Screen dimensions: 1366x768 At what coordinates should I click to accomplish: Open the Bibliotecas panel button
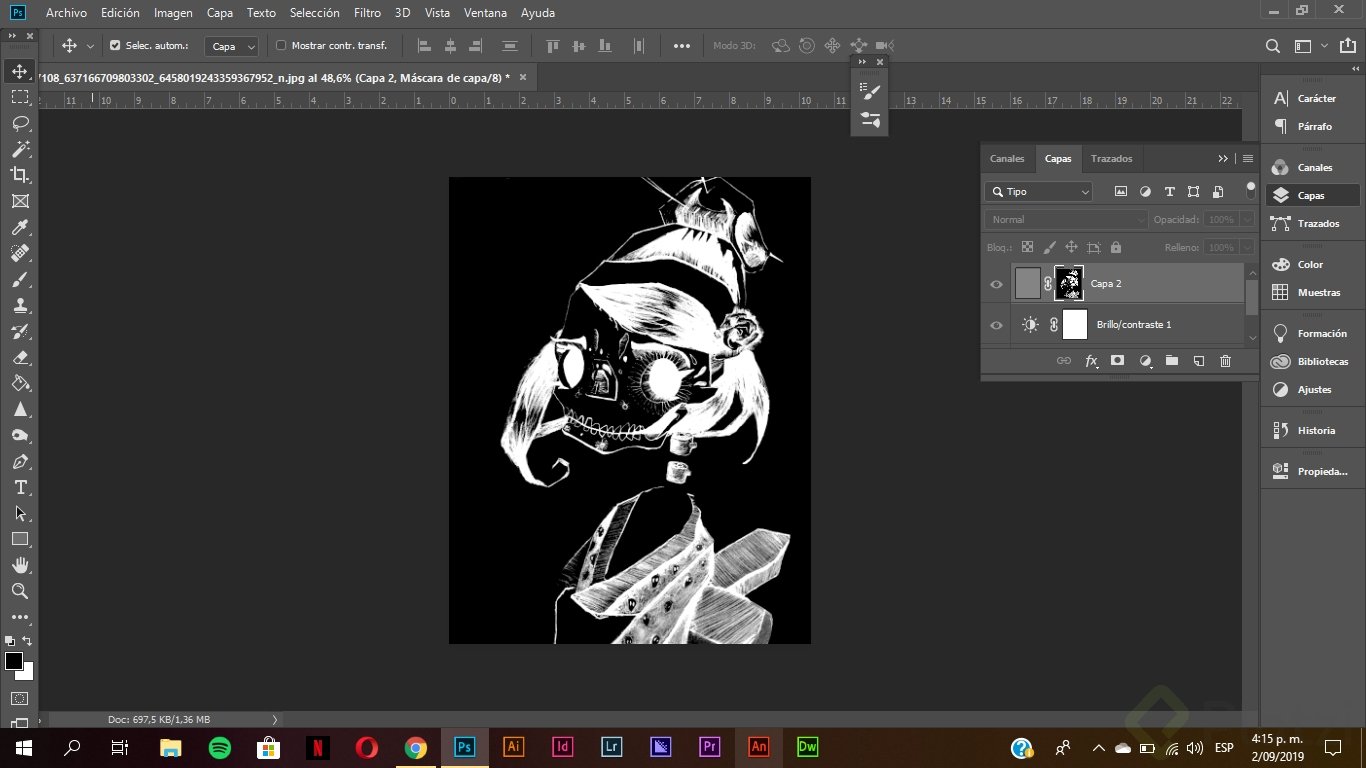click(x=1313, y=362)
